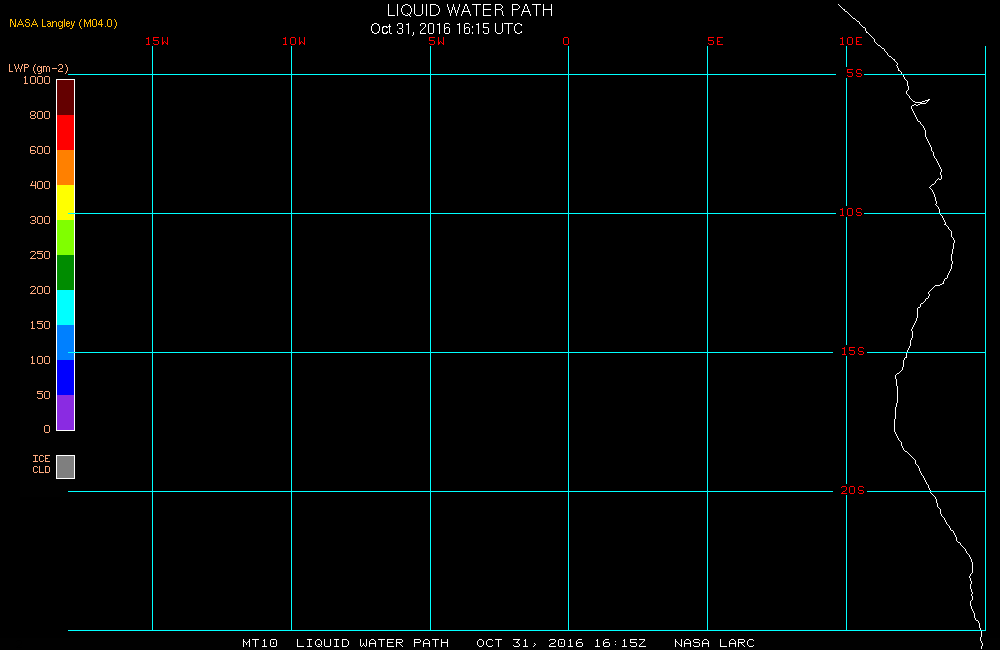1000x650 pixels.
Task: Click the 200 legend value
Action: click(x=40, y=290)
